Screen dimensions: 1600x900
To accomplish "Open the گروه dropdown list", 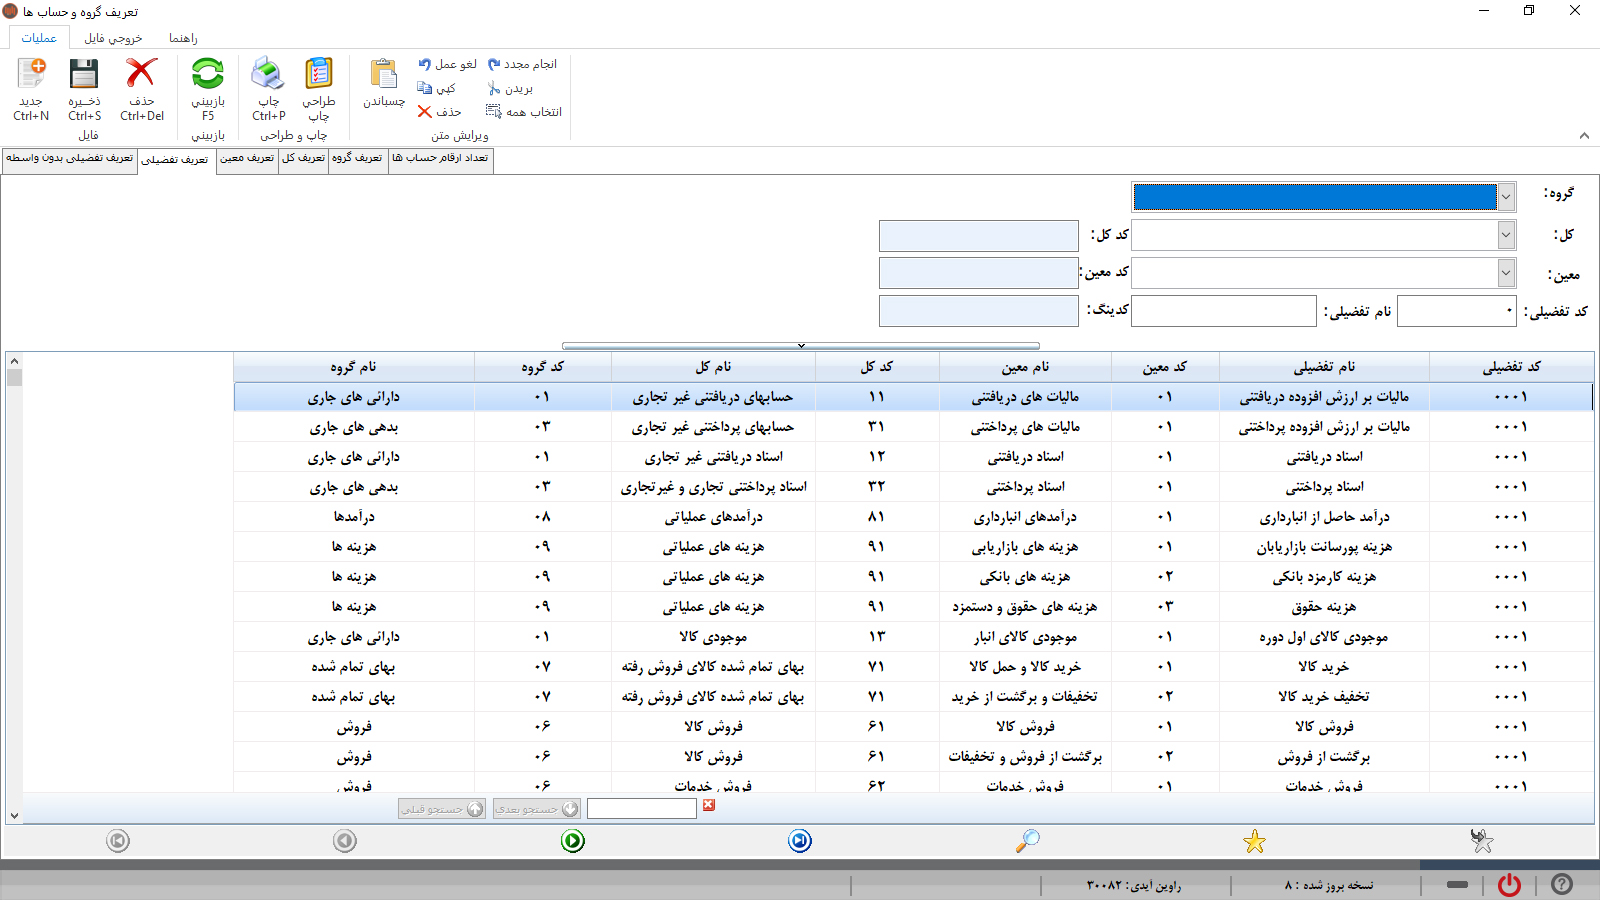I will point(1505,197).
